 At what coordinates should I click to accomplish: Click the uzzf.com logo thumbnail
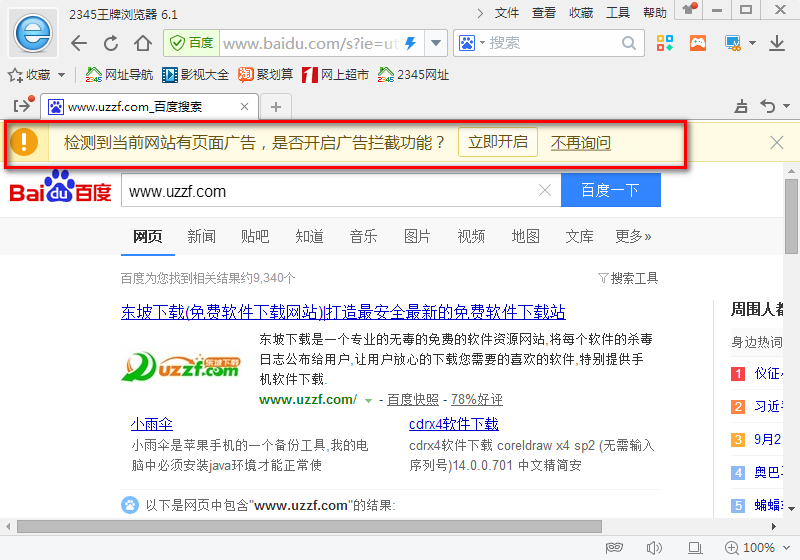pos(182,367)
